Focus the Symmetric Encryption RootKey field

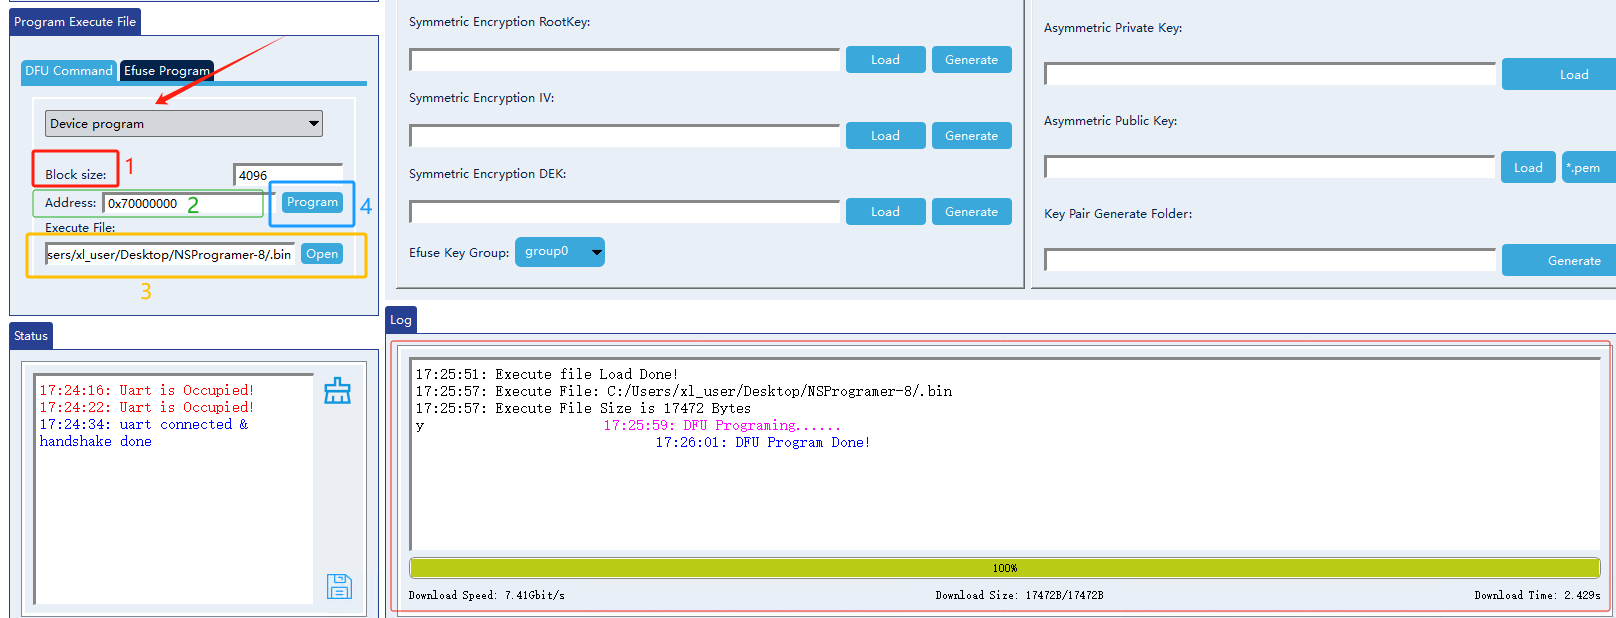624,60
